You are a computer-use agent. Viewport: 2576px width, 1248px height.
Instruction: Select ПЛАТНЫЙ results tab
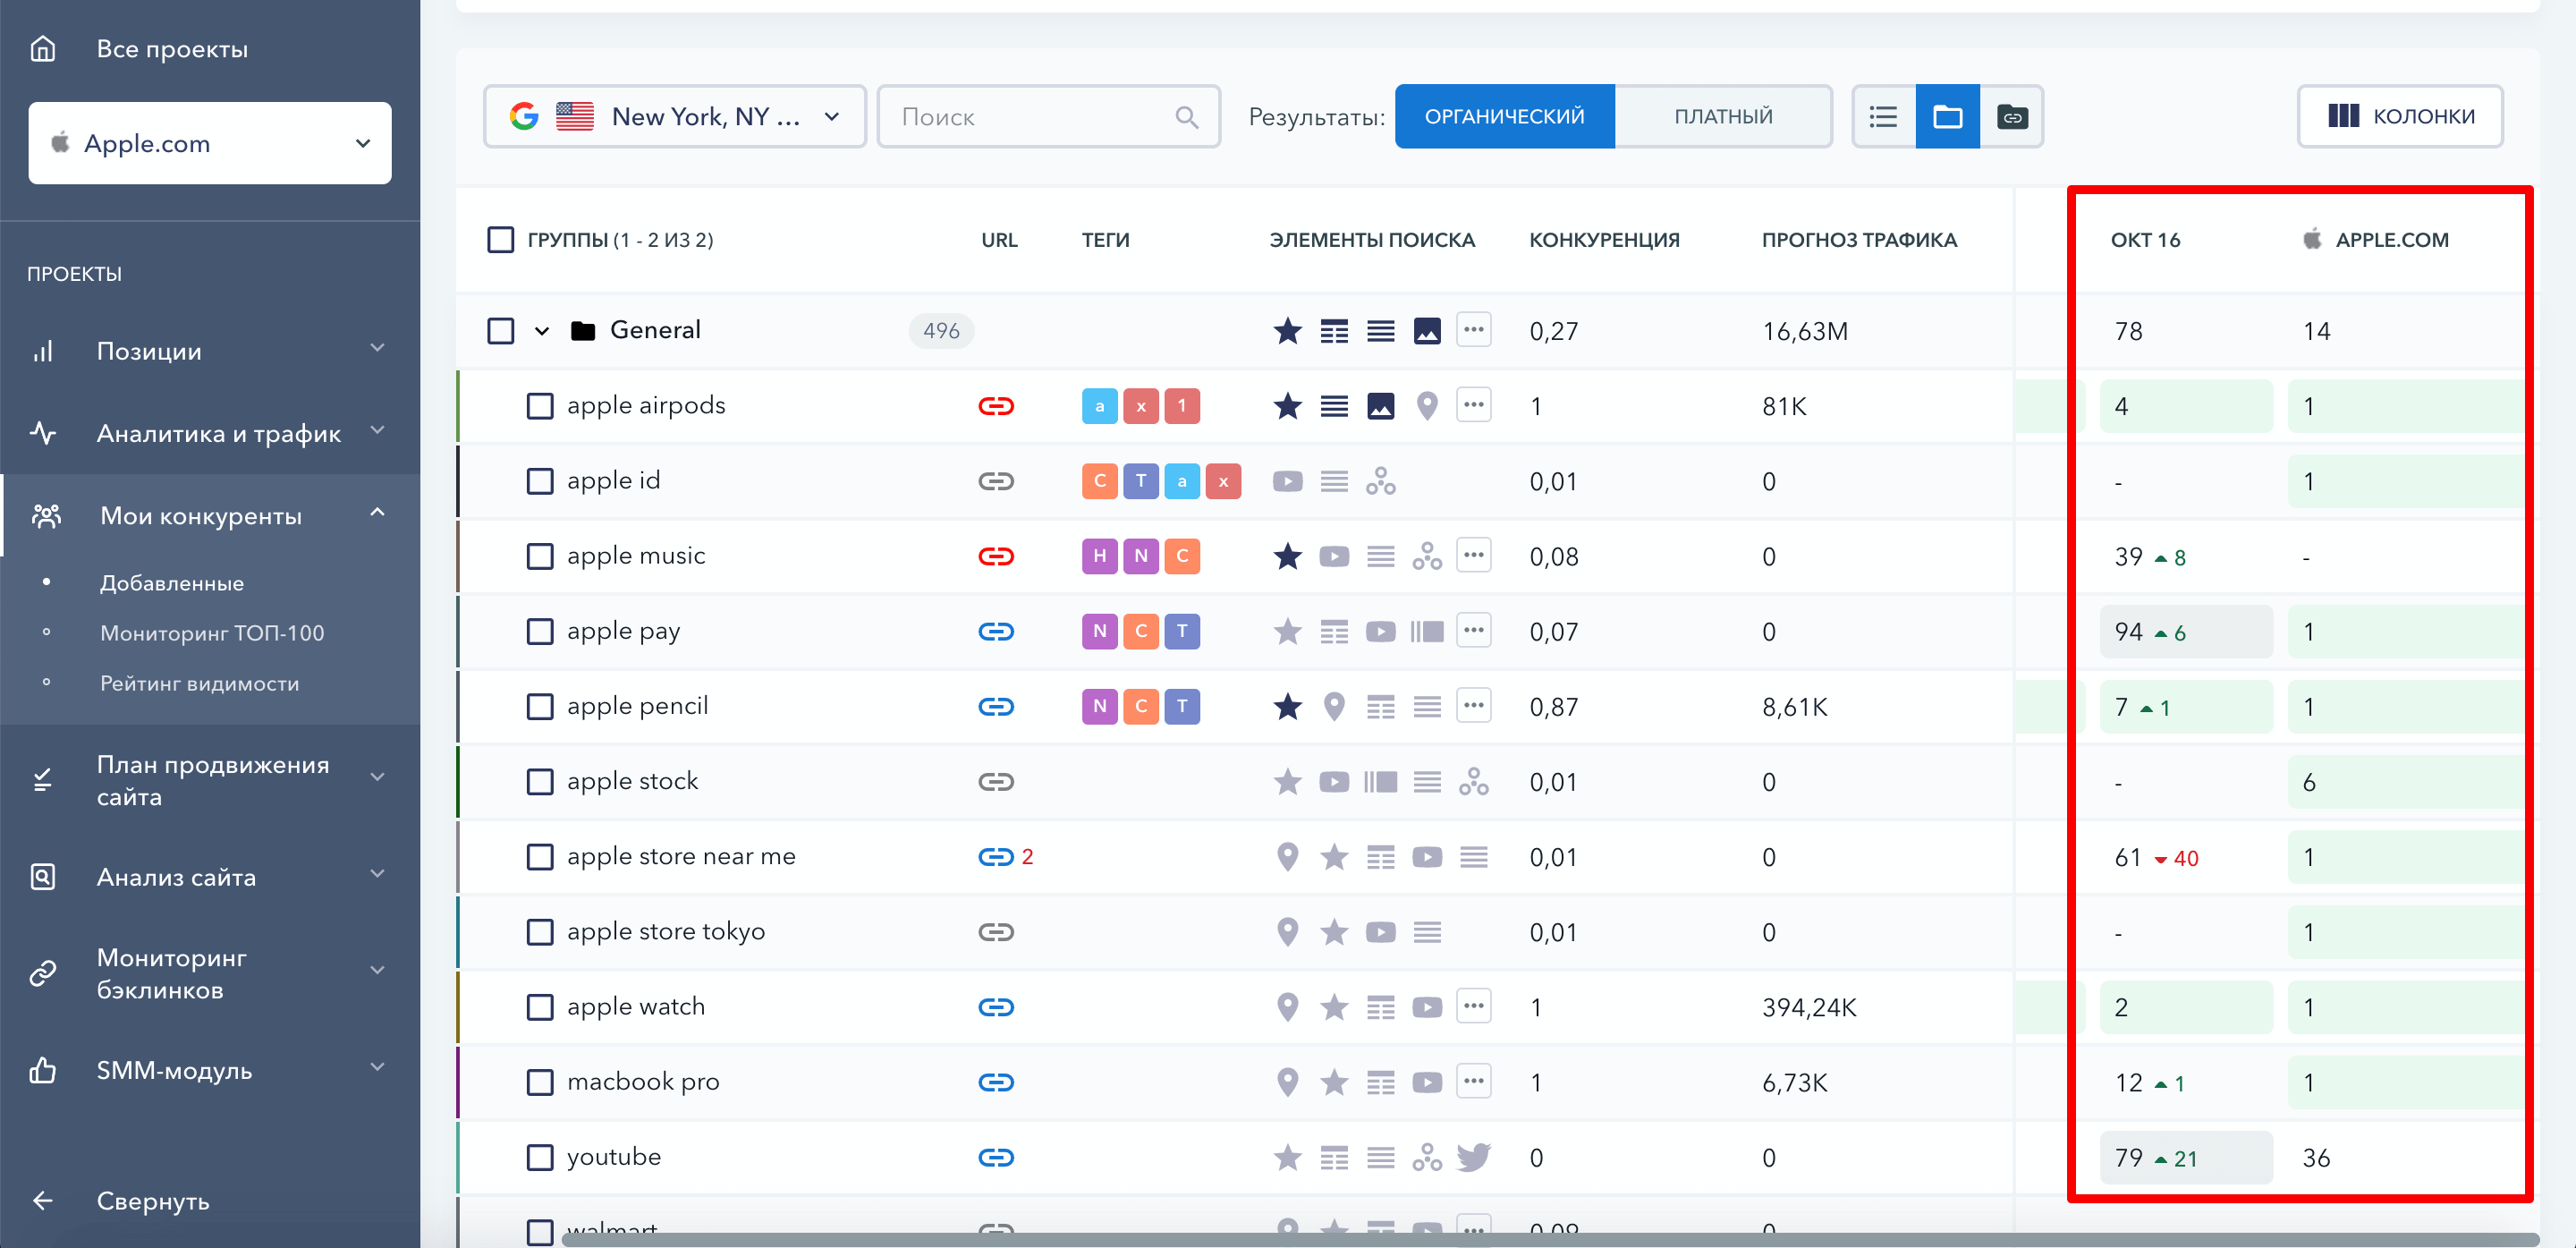1723,117
